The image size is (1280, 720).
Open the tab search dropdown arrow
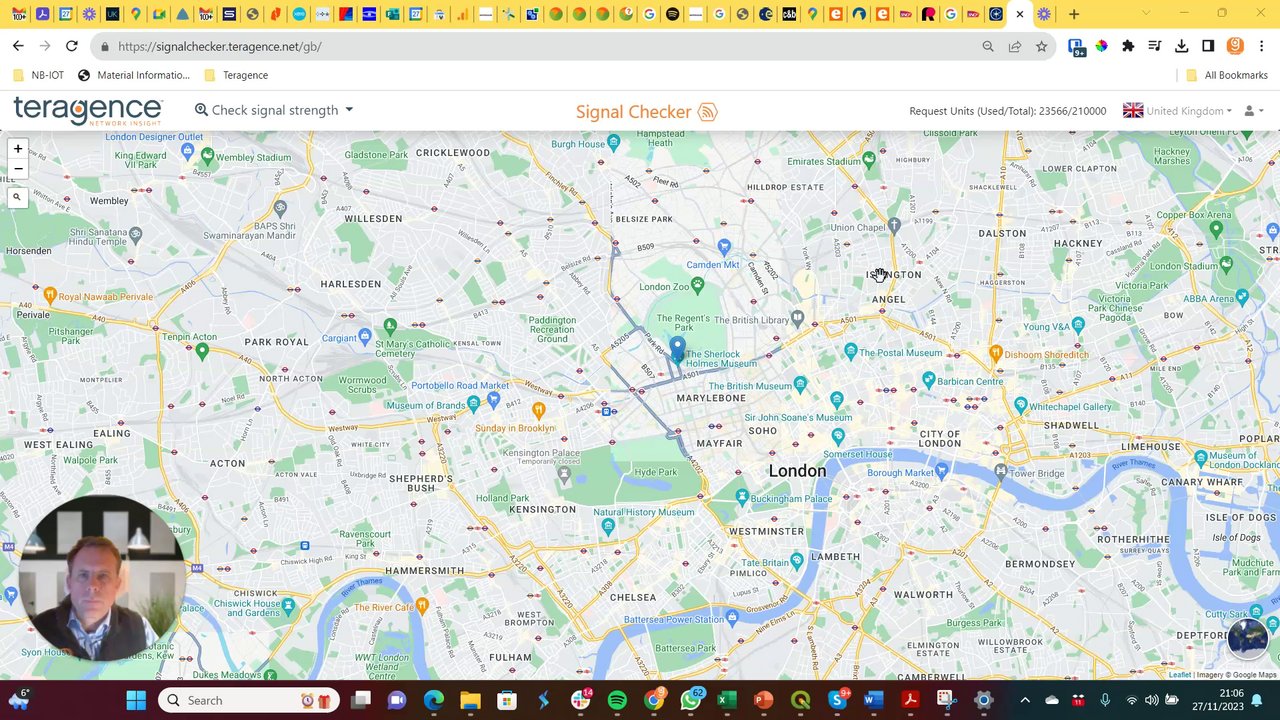tap(1145, 13)
